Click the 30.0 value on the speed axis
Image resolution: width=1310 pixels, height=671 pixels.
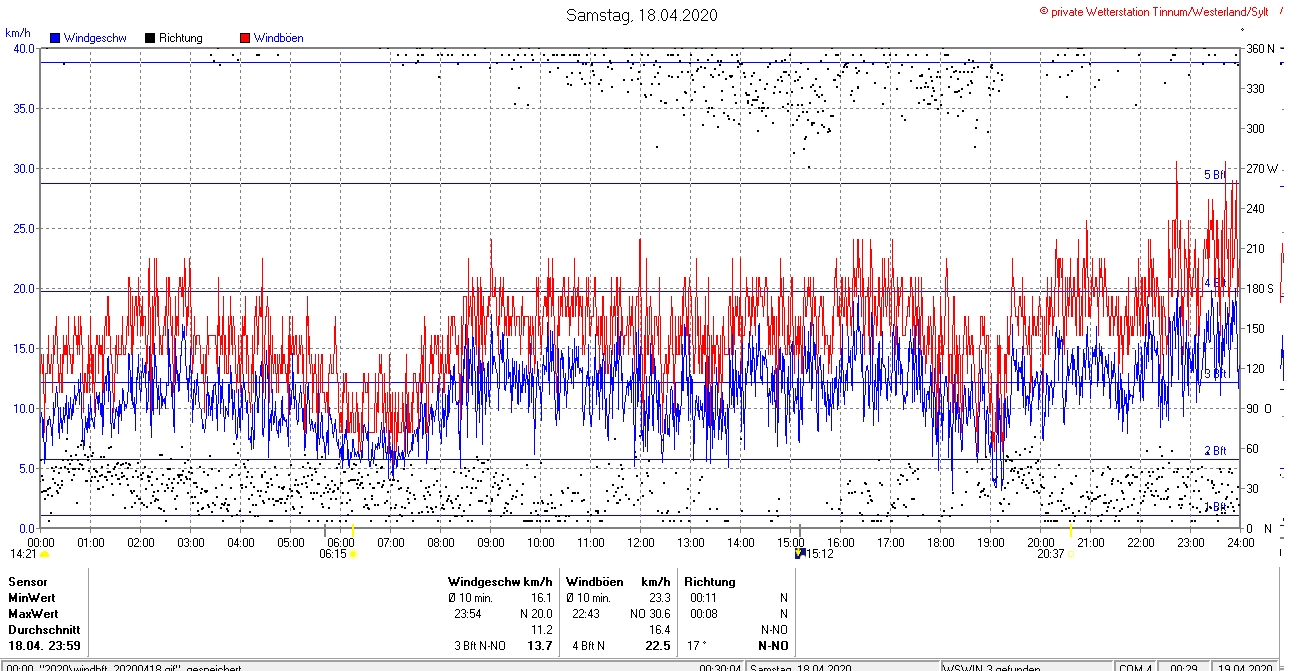pos(24,168)
